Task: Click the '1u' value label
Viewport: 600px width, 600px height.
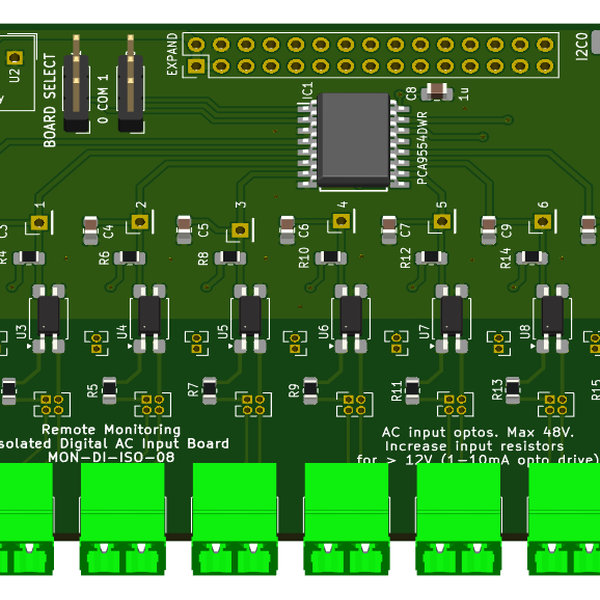Action: 464,93
